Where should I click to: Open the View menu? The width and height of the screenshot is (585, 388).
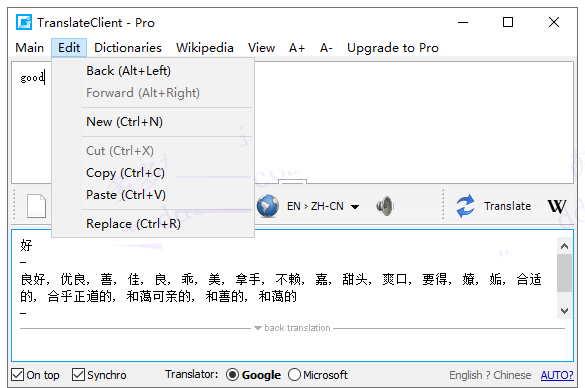pyautogui.click(x=262, y=48)
